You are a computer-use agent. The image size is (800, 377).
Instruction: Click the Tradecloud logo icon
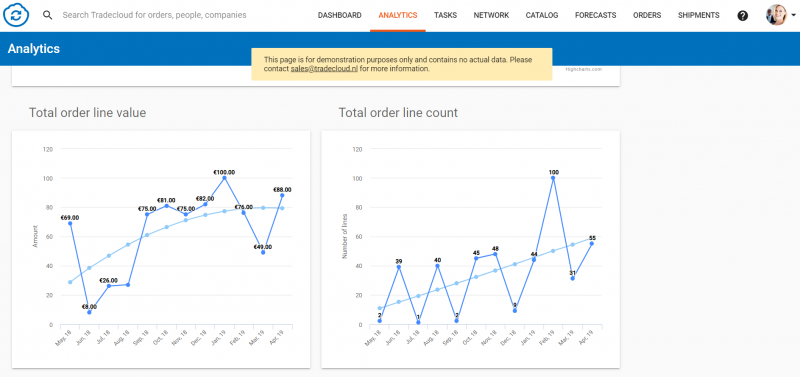pyautogui.click(x=16, y=15)
